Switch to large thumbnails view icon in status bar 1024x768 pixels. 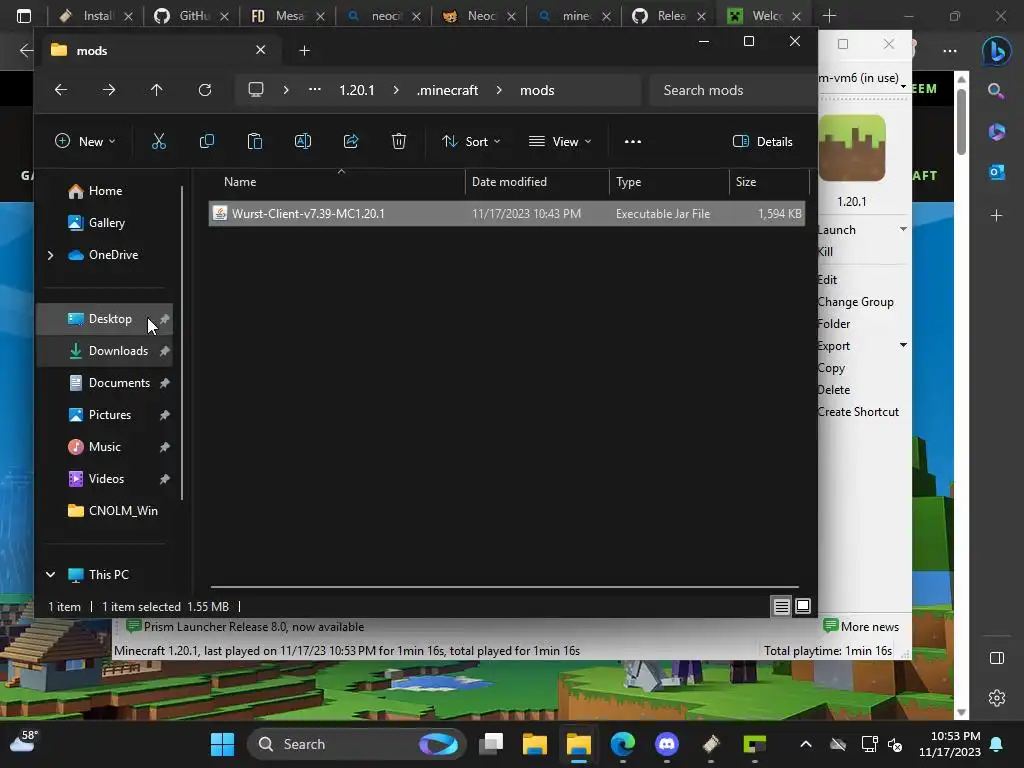point(803,606)
